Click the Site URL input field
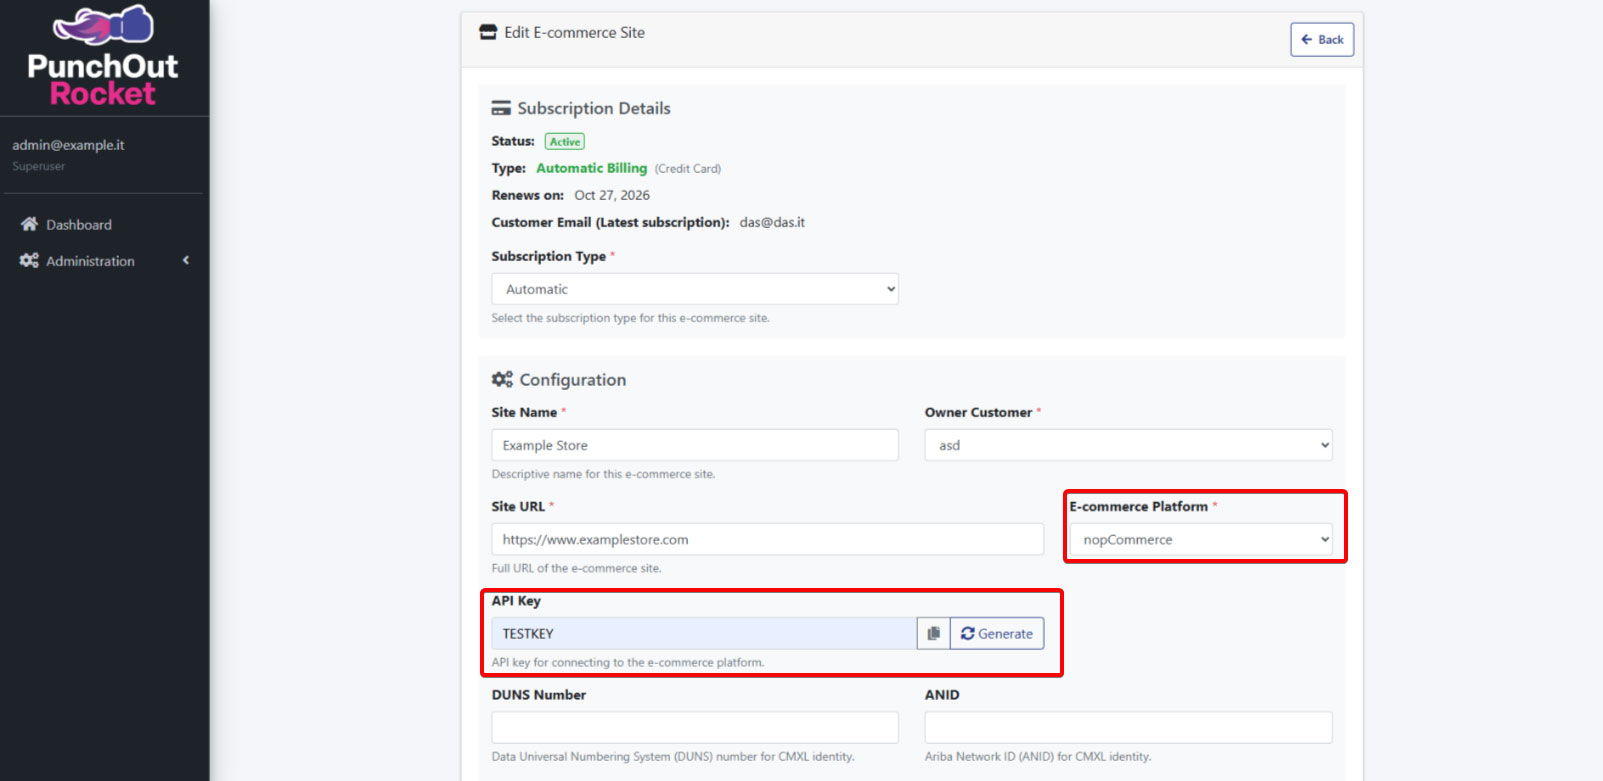Image resolution: width=1603 pixels, height=781 pixels. [x=767, y=539]
